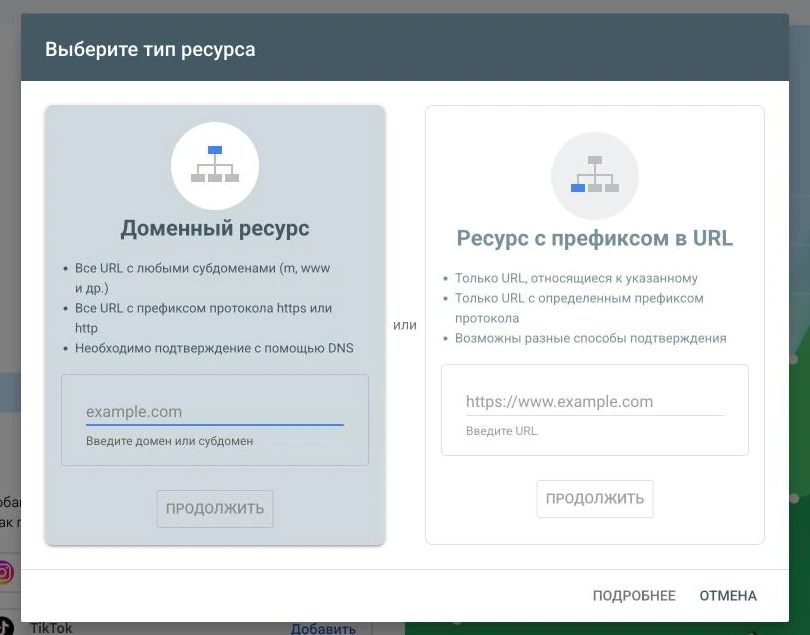Click the или separator text between cards
The image size is (810, 635).
tap(404, 326)
